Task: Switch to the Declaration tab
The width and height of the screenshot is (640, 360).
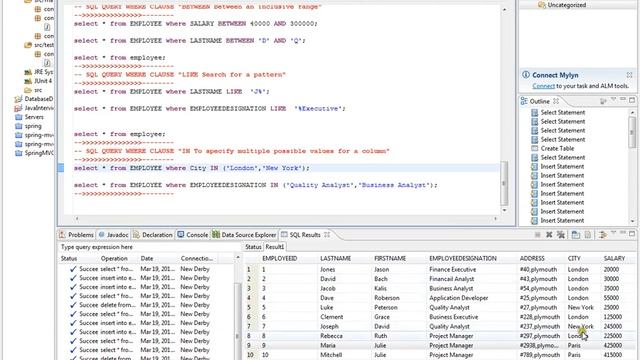Action: coord(153,235)
